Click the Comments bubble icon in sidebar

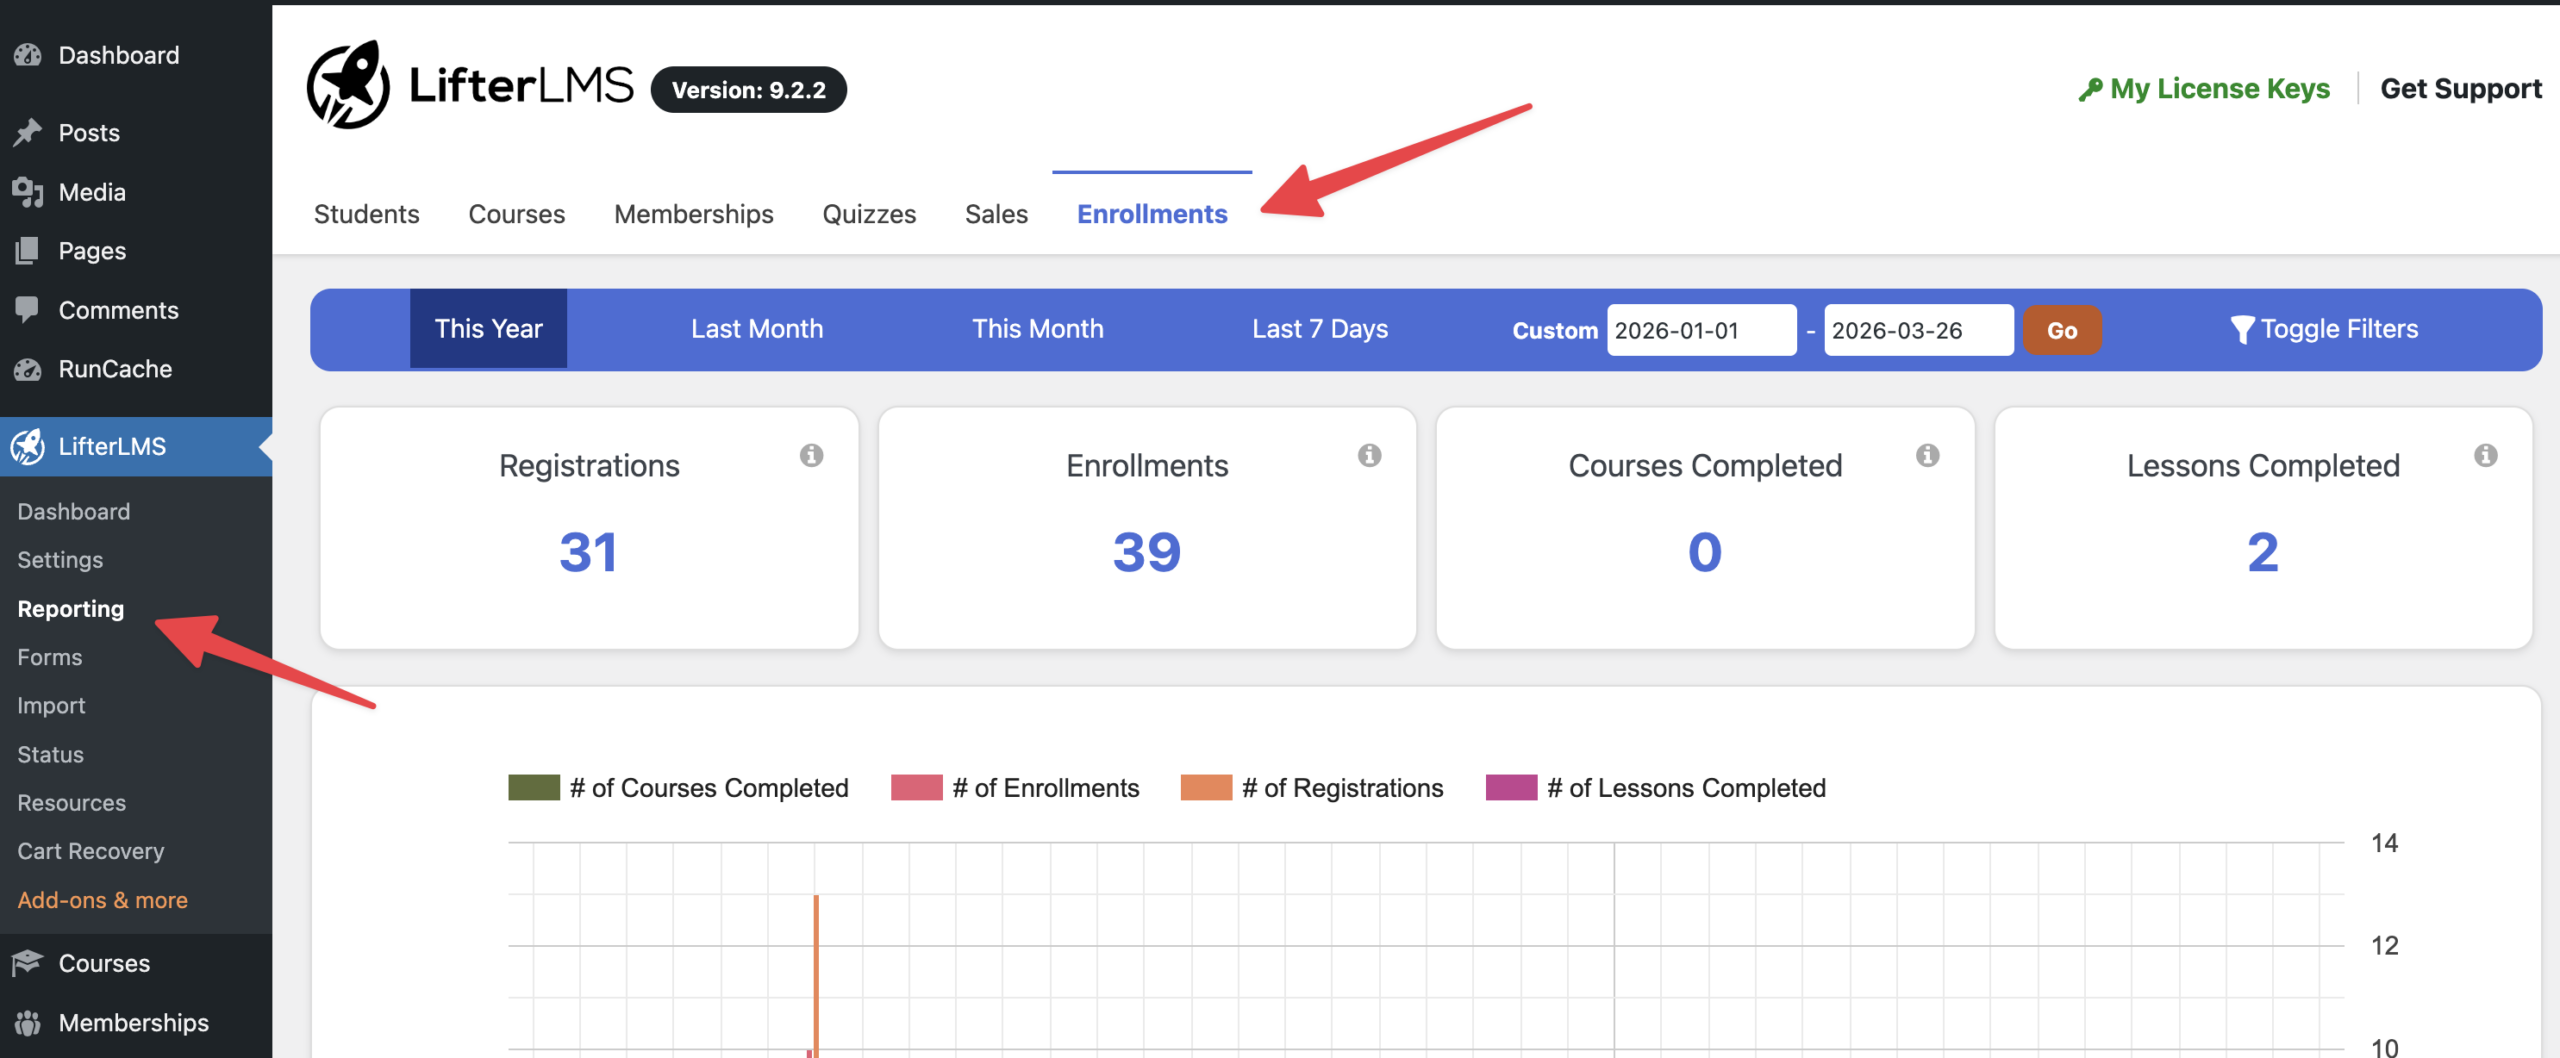tap(29, 309)
